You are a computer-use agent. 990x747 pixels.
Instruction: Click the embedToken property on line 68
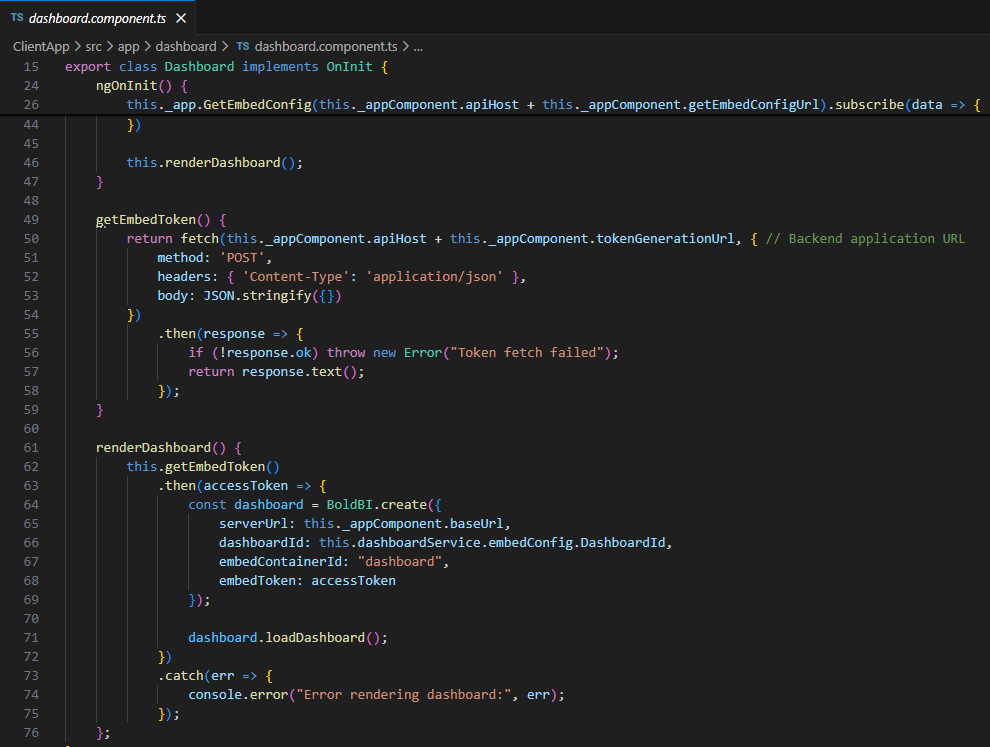(258, 580)
